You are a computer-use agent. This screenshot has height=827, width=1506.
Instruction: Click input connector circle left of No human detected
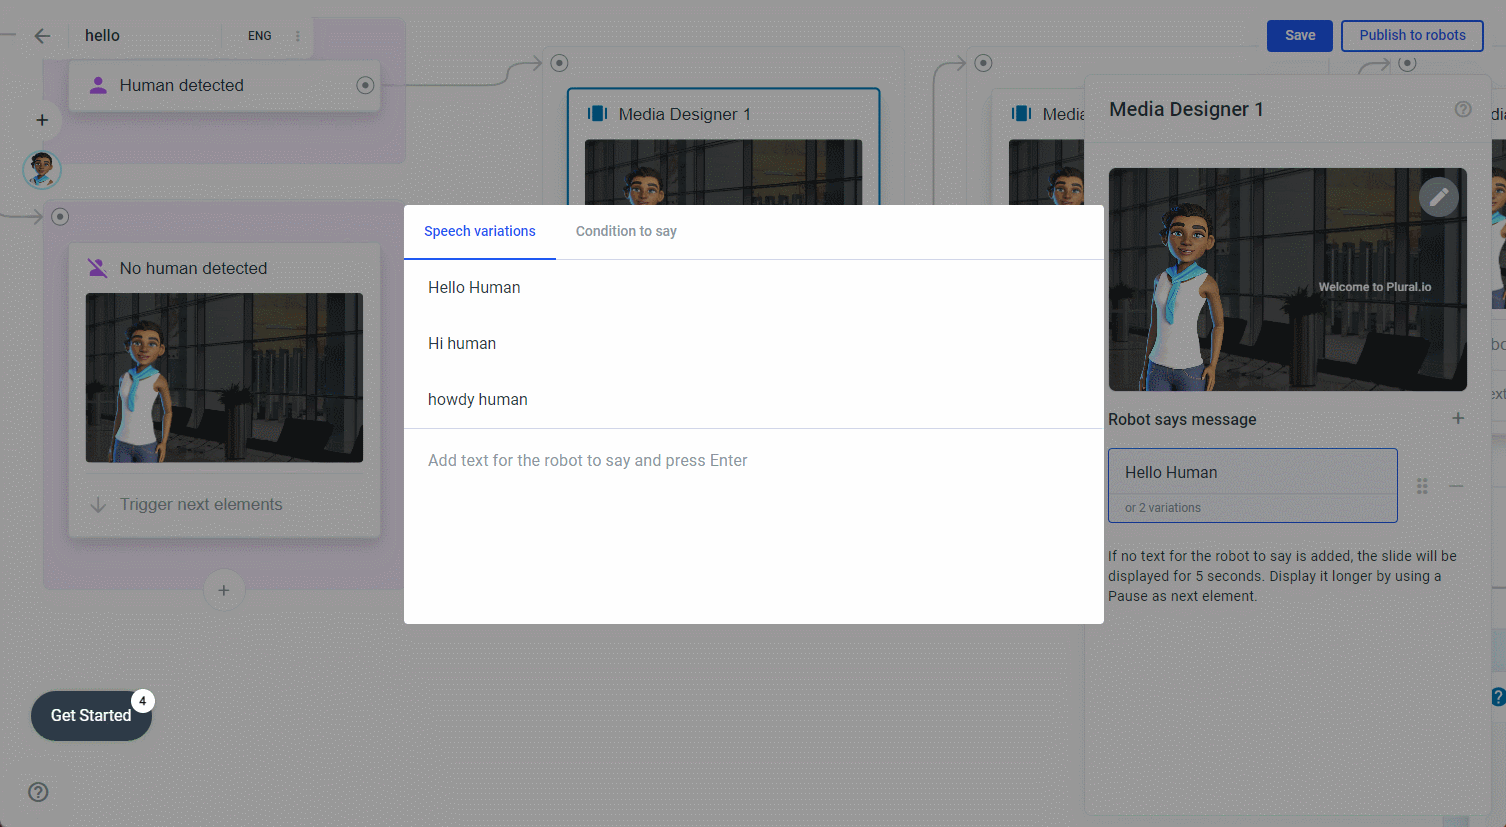60,216
